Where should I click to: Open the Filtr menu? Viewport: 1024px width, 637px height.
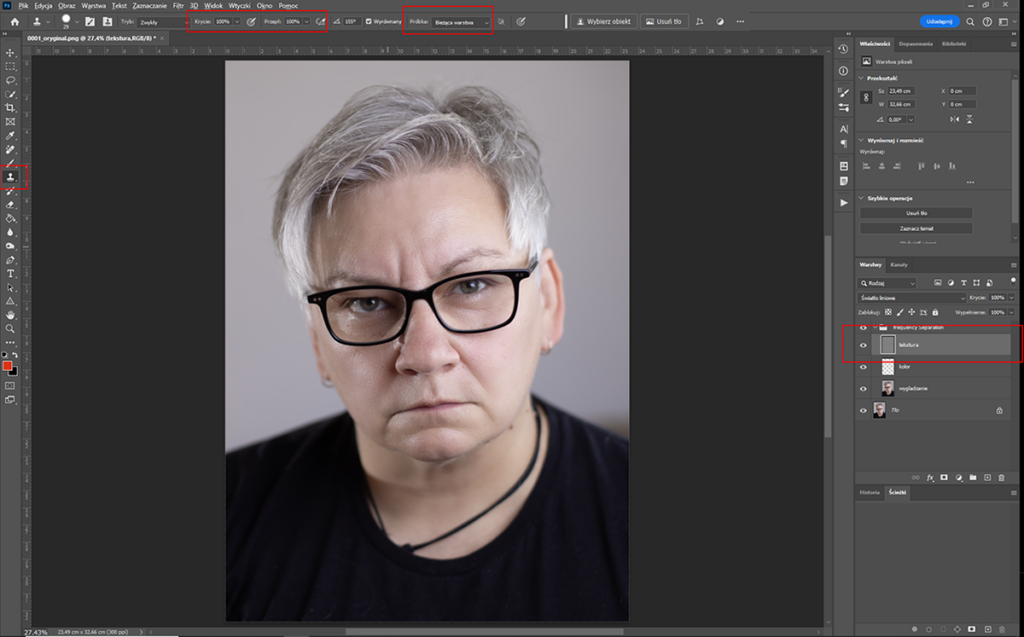coord(177,5)
